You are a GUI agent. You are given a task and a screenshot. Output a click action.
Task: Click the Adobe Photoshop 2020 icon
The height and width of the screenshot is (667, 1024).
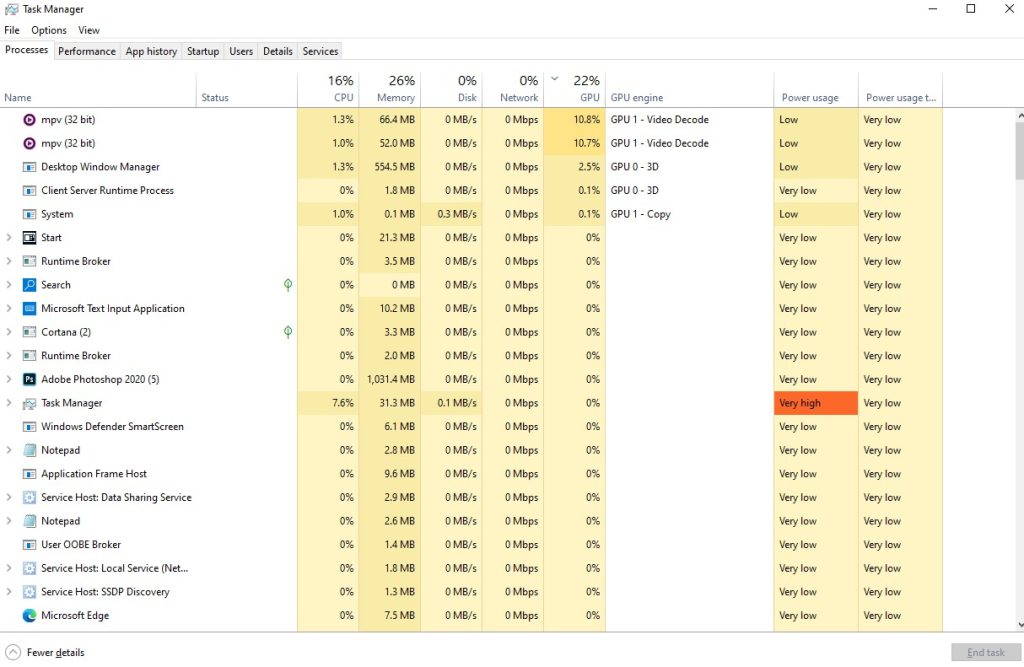pyautogui.click(x=29, y=379)
